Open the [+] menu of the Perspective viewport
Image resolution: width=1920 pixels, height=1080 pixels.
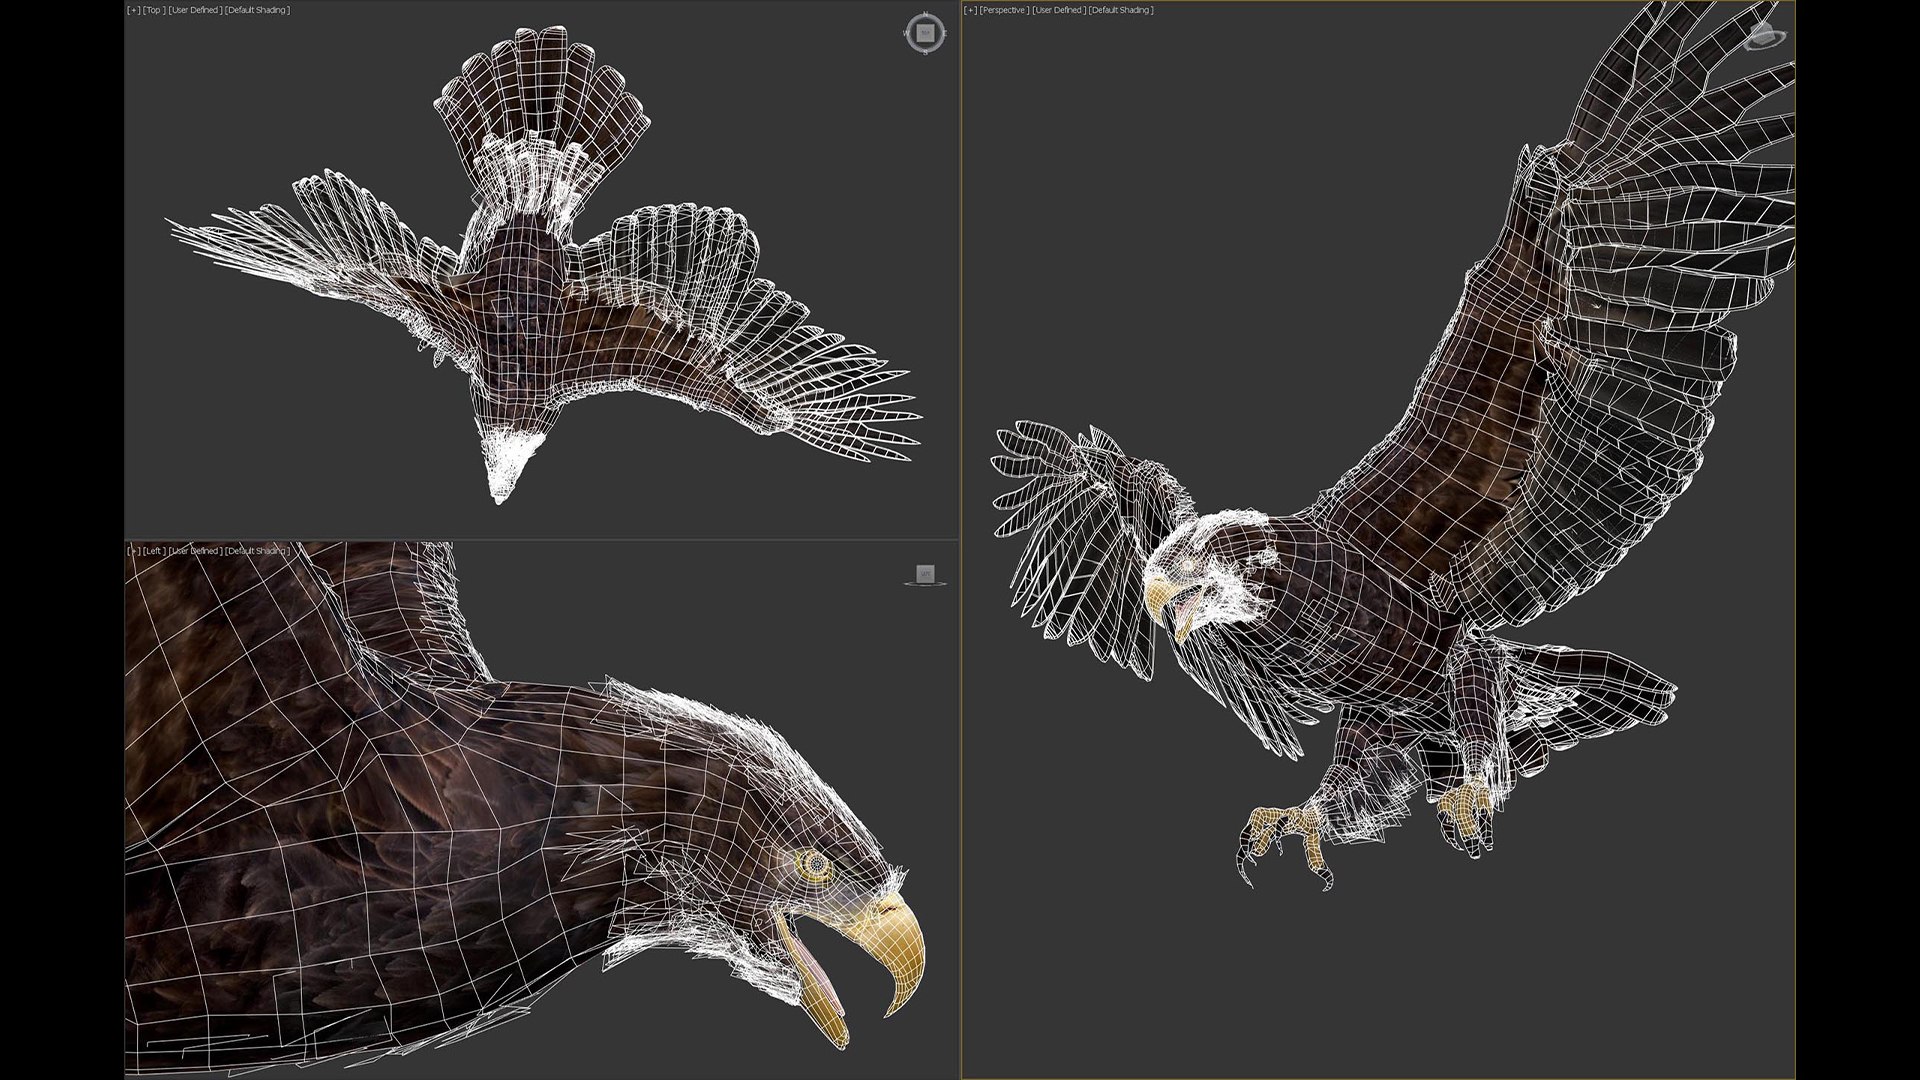[x=970, y=10]
